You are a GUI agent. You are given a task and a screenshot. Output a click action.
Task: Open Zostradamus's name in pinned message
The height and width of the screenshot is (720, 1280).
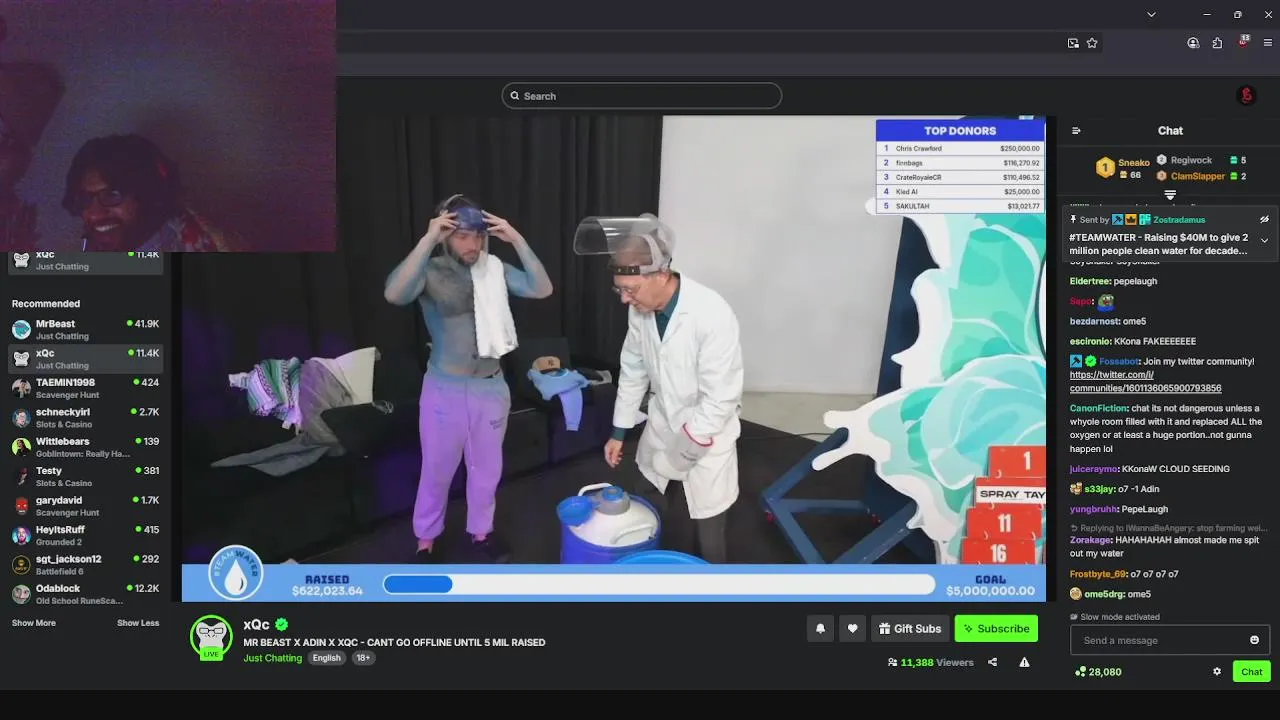(1178, 219)
